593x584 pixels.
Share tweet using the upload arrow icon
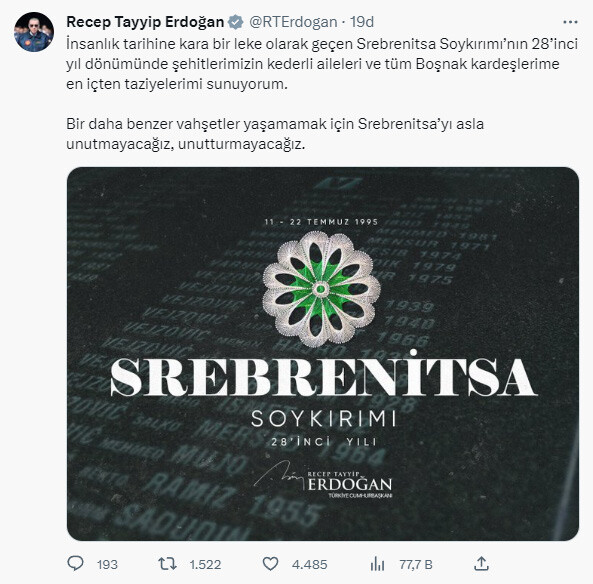click(481, 564)
